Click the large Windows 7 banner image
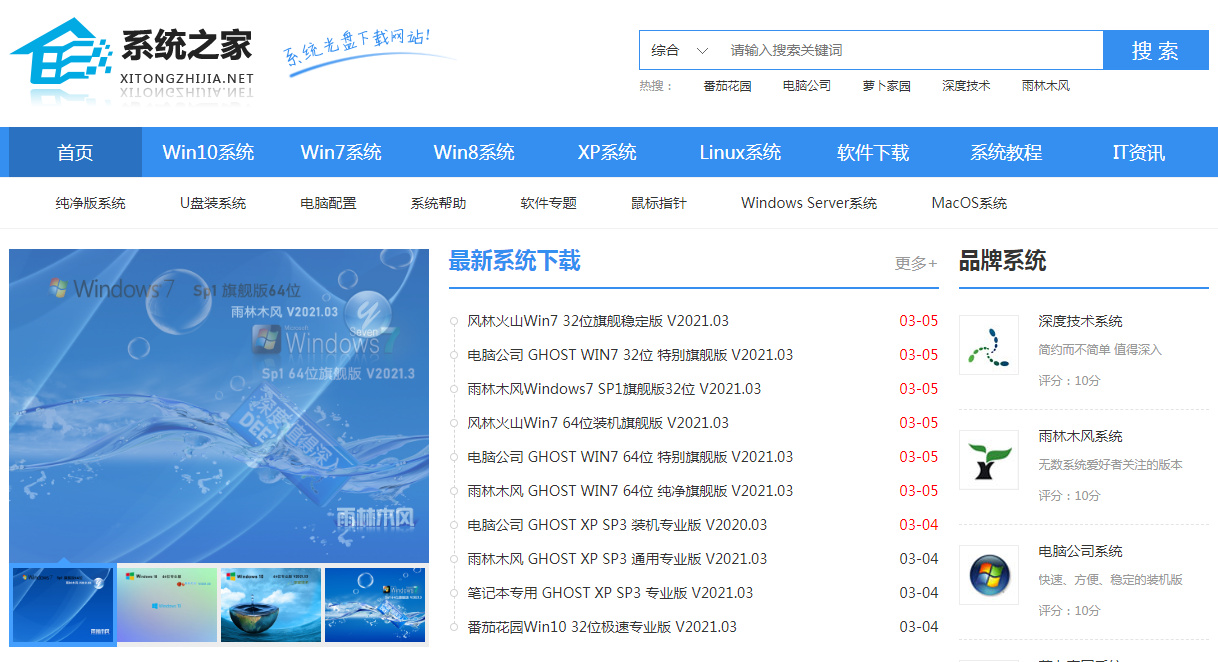This screenshot has width=1218, height=662. [219, 405]
